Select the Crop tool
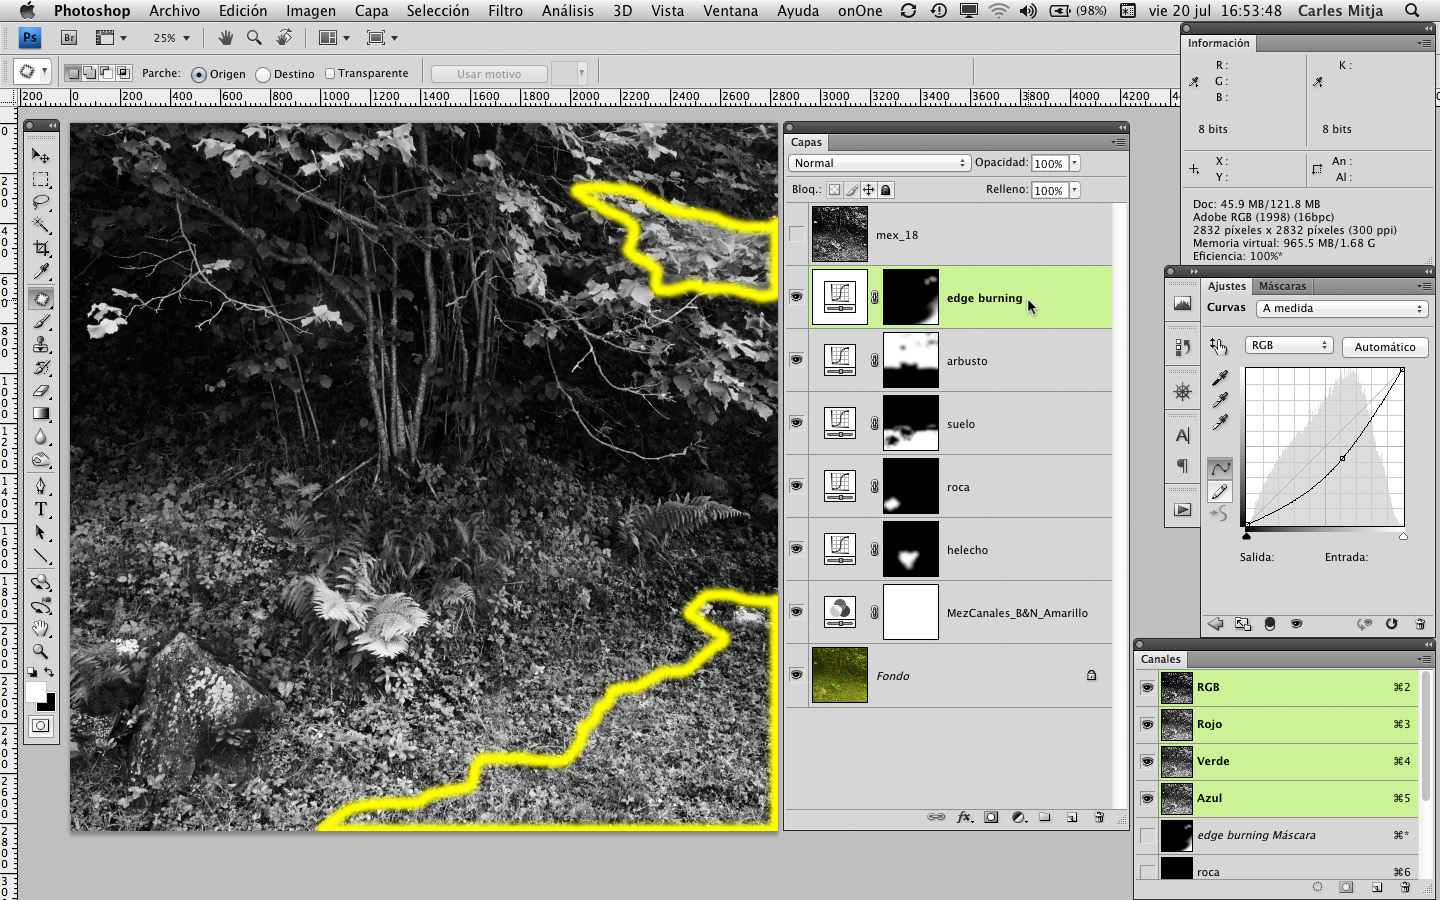Screen dimensions: 1440x900 (x=41, y=248)
